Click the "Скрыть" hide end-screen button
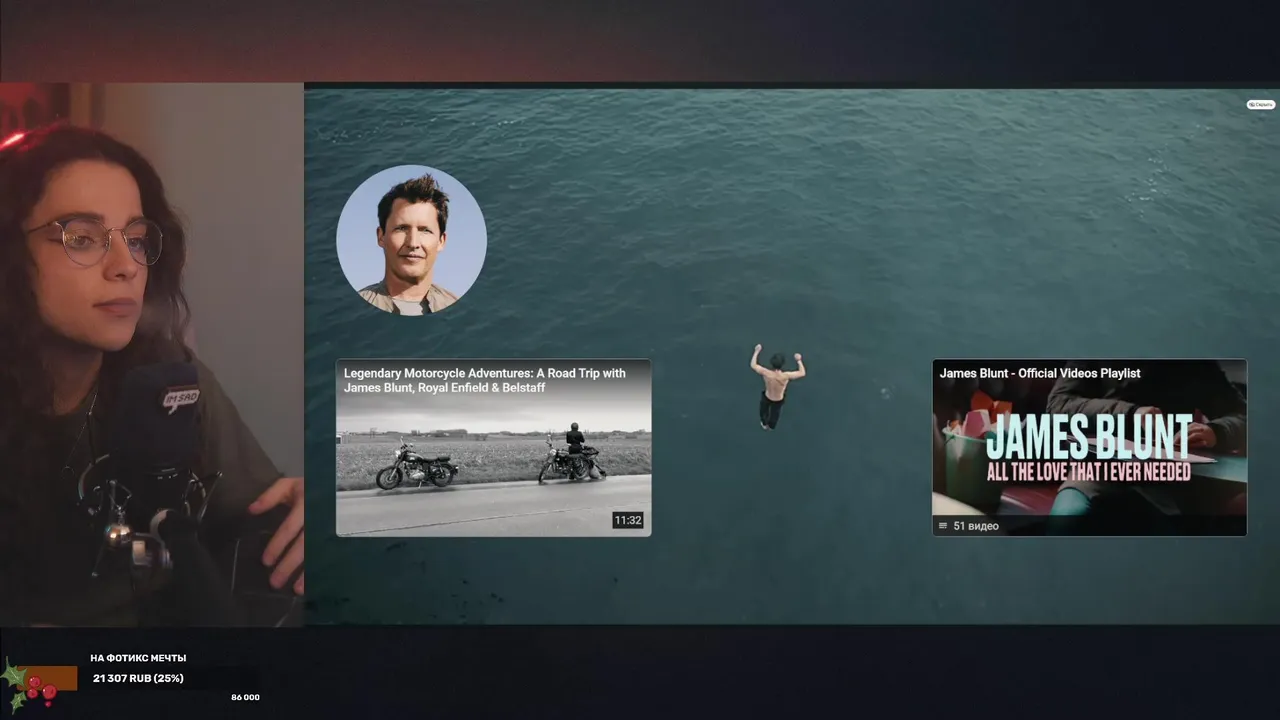Screen dimensions: 1280x720 1260,104
